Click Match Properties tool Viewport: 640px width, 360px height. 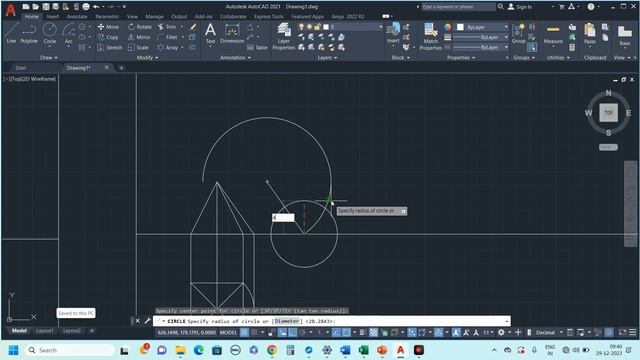pos(431,36)
